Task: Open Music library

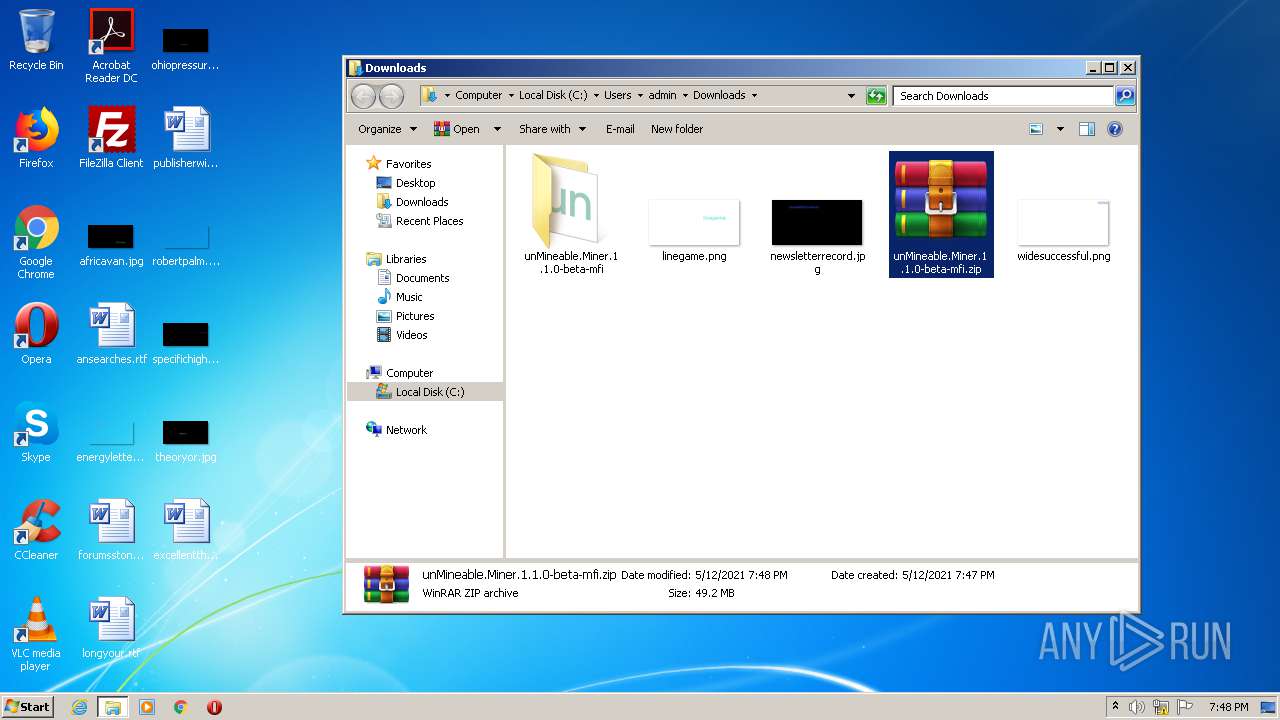Action: (x=409, y=297)
